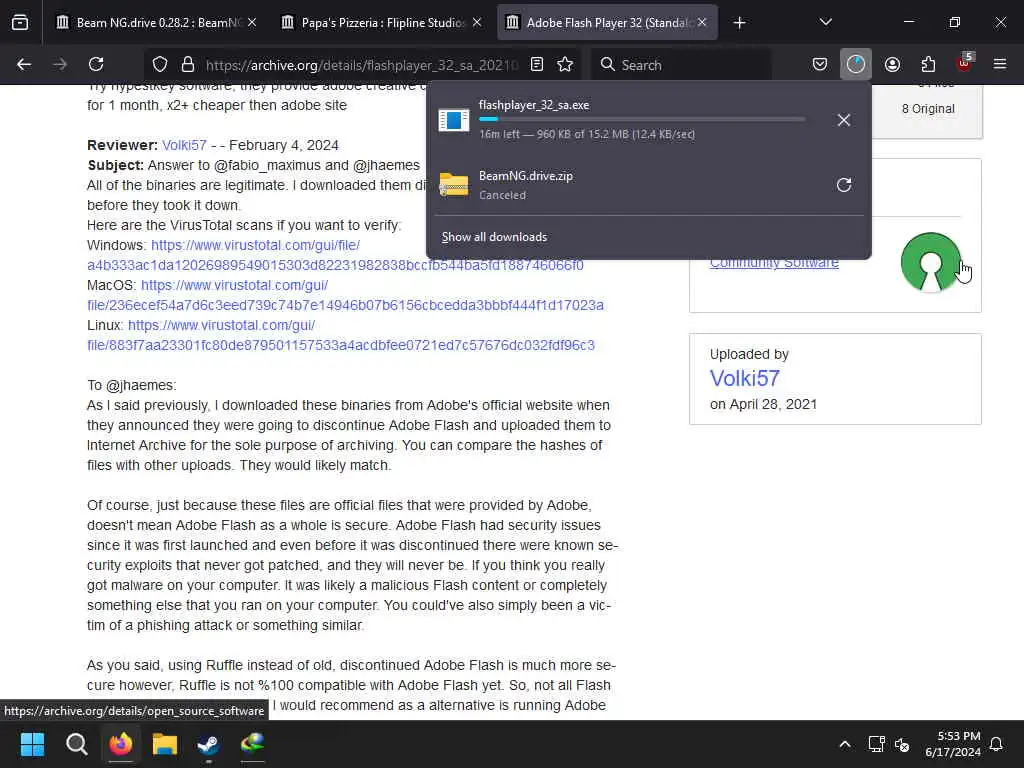Close Papa's Pizzeria tab
The height and width of the screenshot is (768, 1024).
click(477, 23)
